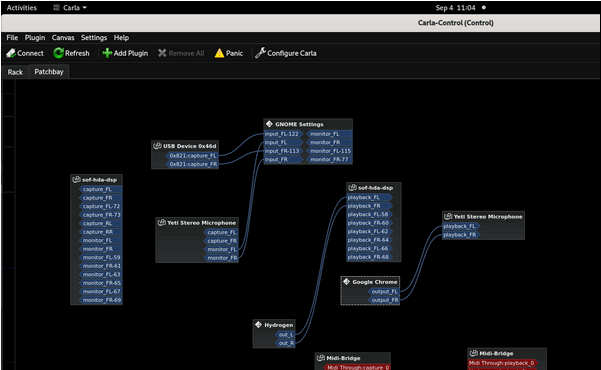Select GNOME Settings input_FL-122 port

(283, 134)
